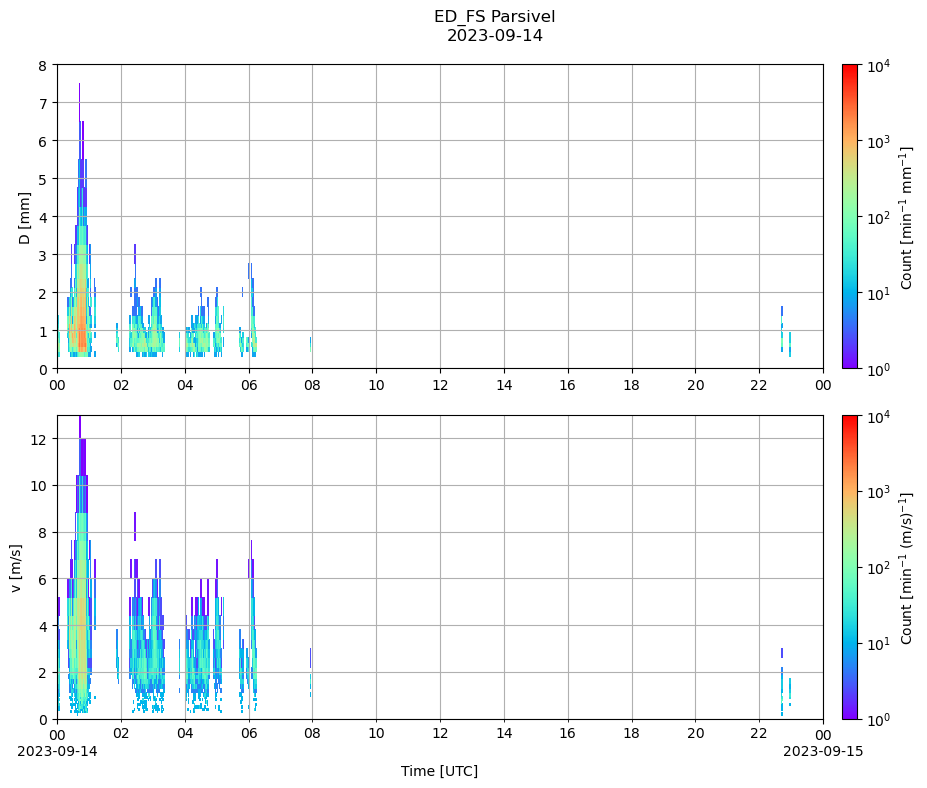Screen dimensions: 927x788
Task: Click tick label "5" on the D axis
Action: [42, 180]
